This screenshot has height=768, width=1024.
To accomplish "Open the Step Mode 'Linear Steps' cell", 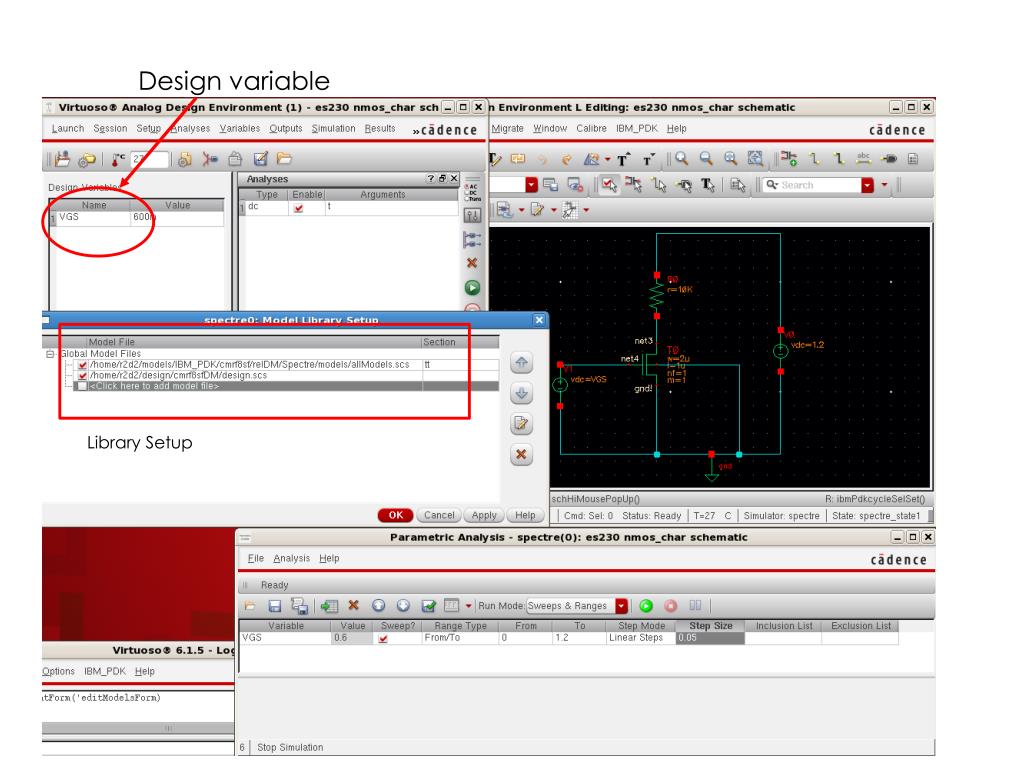I will coord(641,638).
